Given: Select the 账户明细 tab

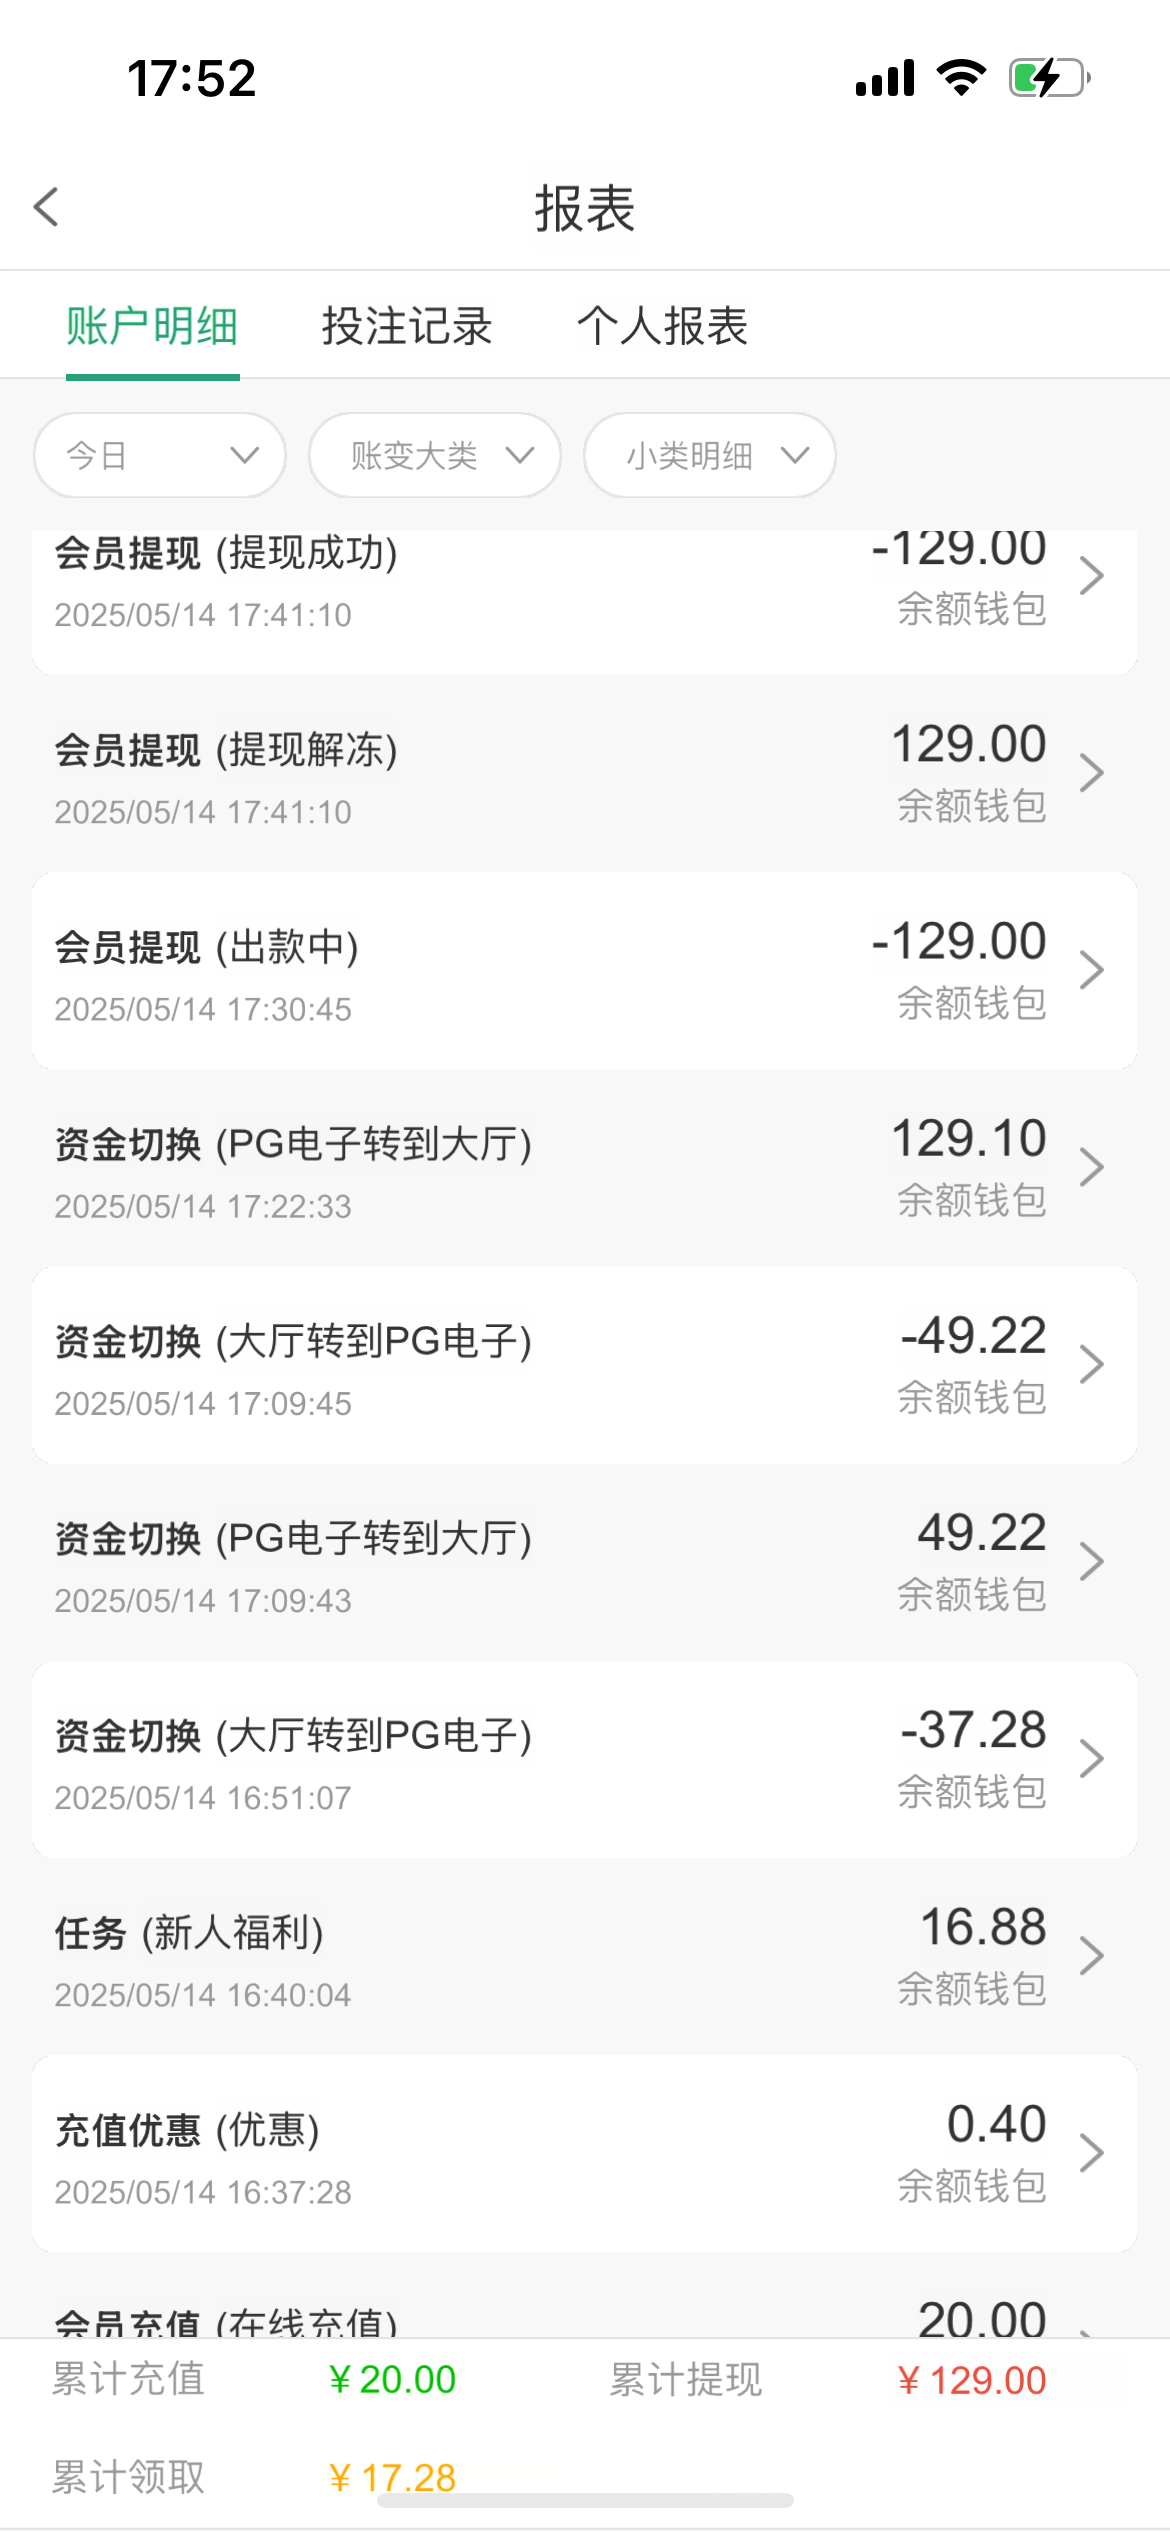Looking at the screenshot, I should (x=152, y=326).
